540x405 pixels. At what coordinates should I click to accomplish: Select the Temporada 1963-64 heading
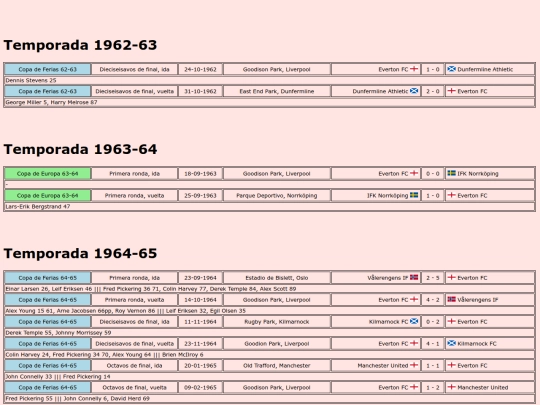pos(80,149)
